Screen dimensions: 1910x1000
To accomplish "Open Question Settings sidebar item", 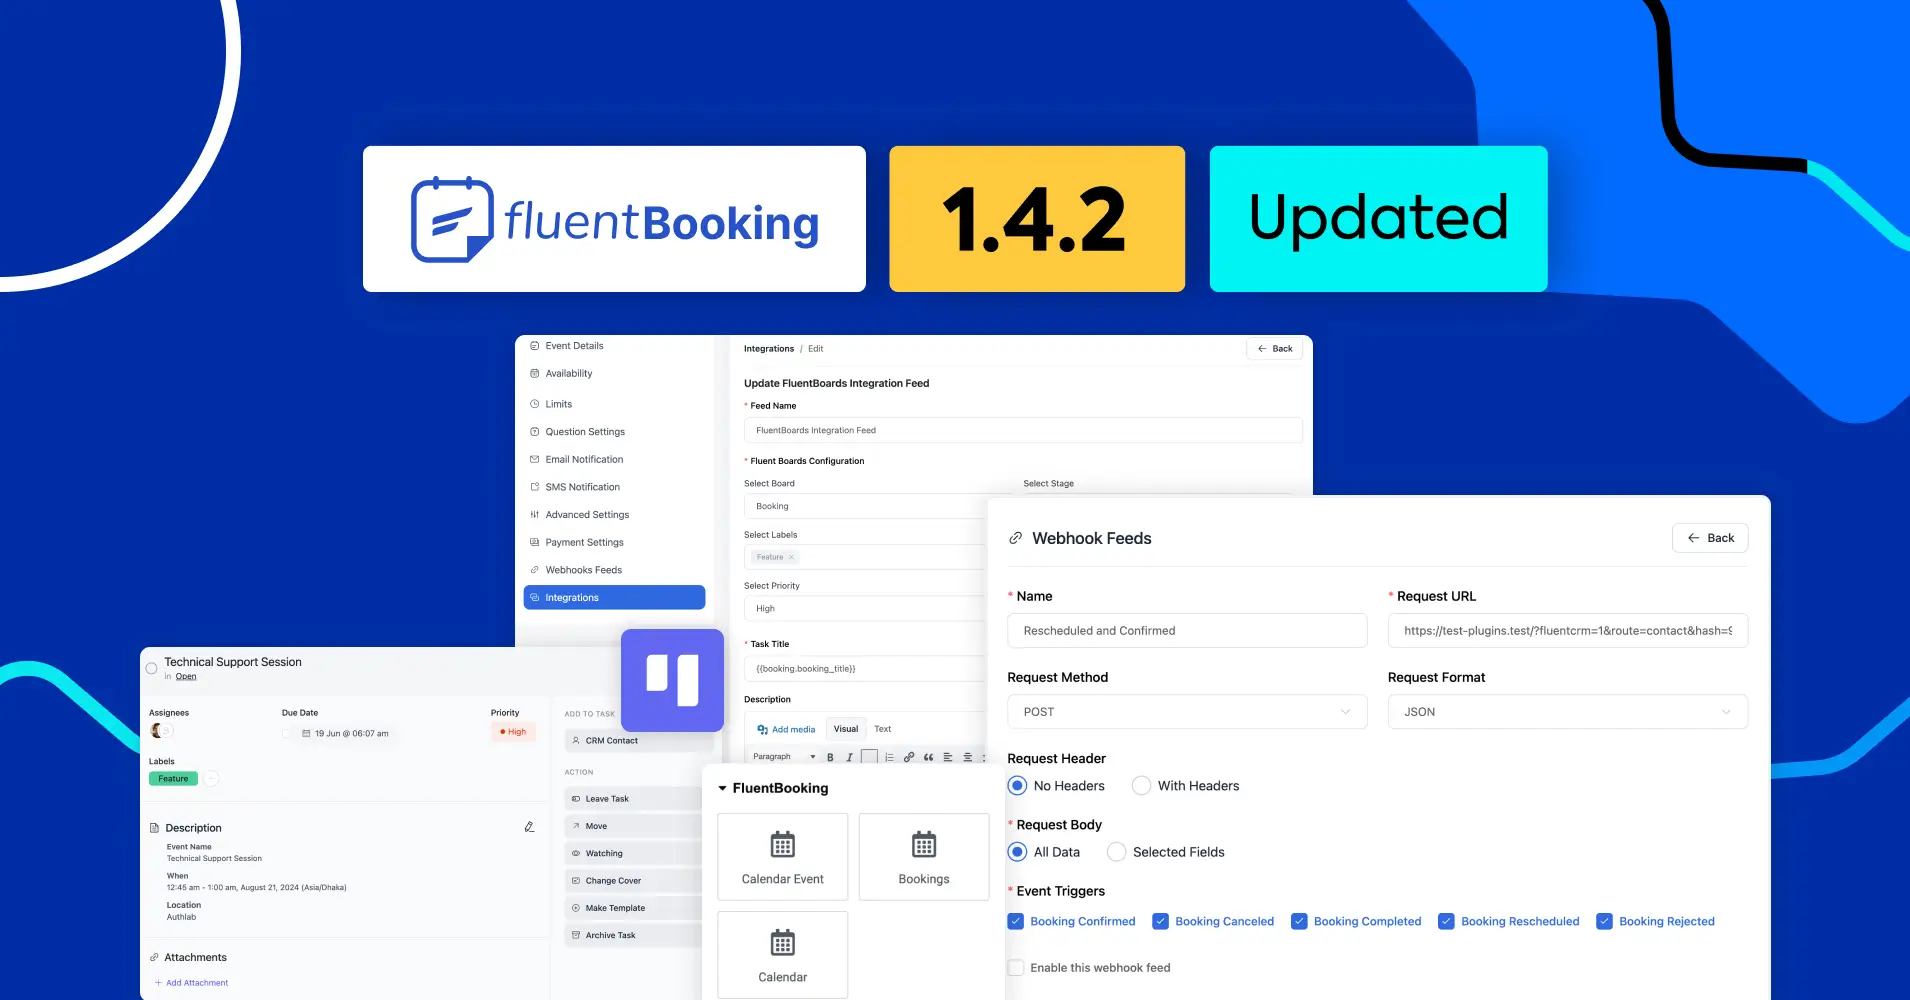I will pyautogui.click(x=577, y=432).
